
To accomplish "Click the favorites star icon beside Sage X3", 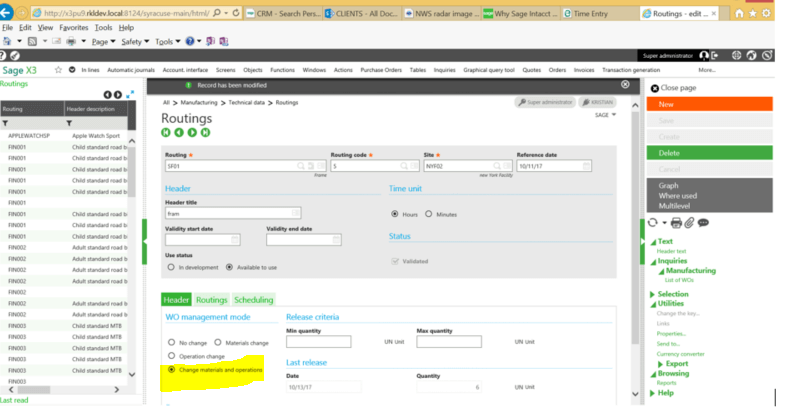I will 58,70.
